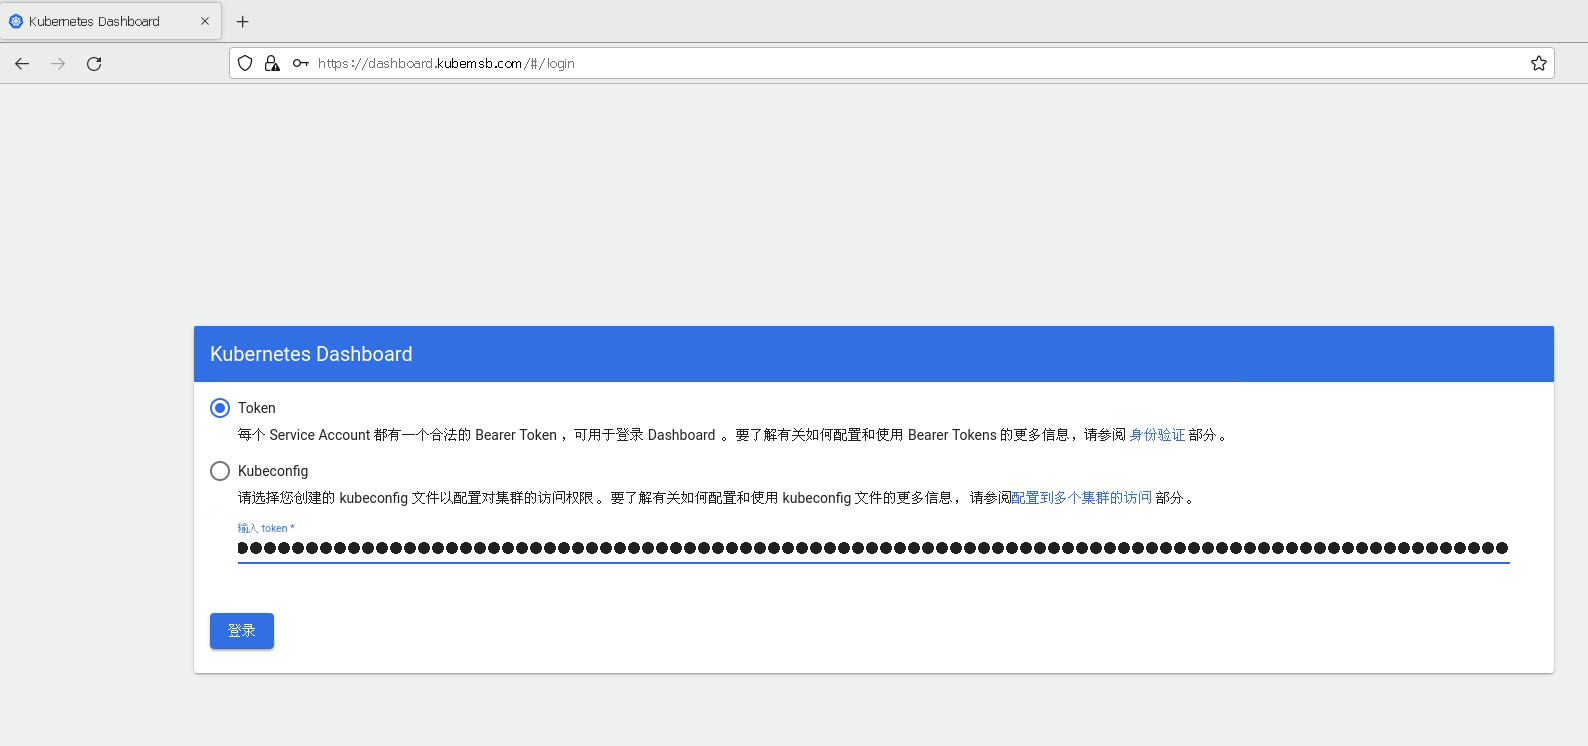This screenshot has height=746, width=1588.
Task: Select the Token radio button
Action: pyautogui.click(x=220, y=408)
